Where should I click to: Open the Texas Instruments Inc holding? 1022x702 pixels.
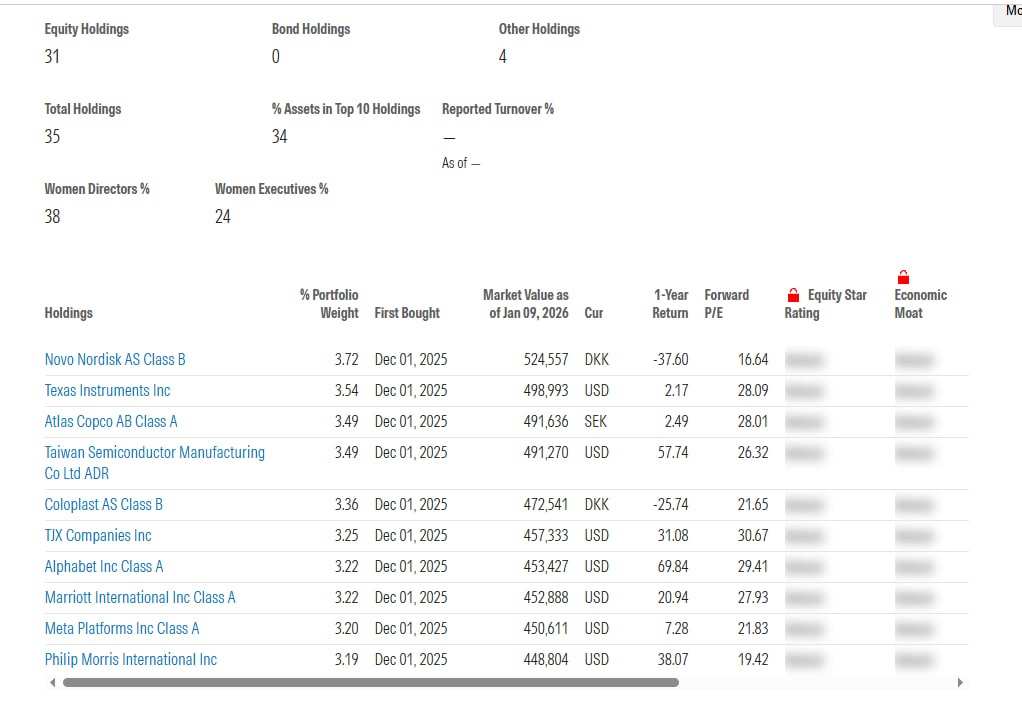tap(108, 390)
